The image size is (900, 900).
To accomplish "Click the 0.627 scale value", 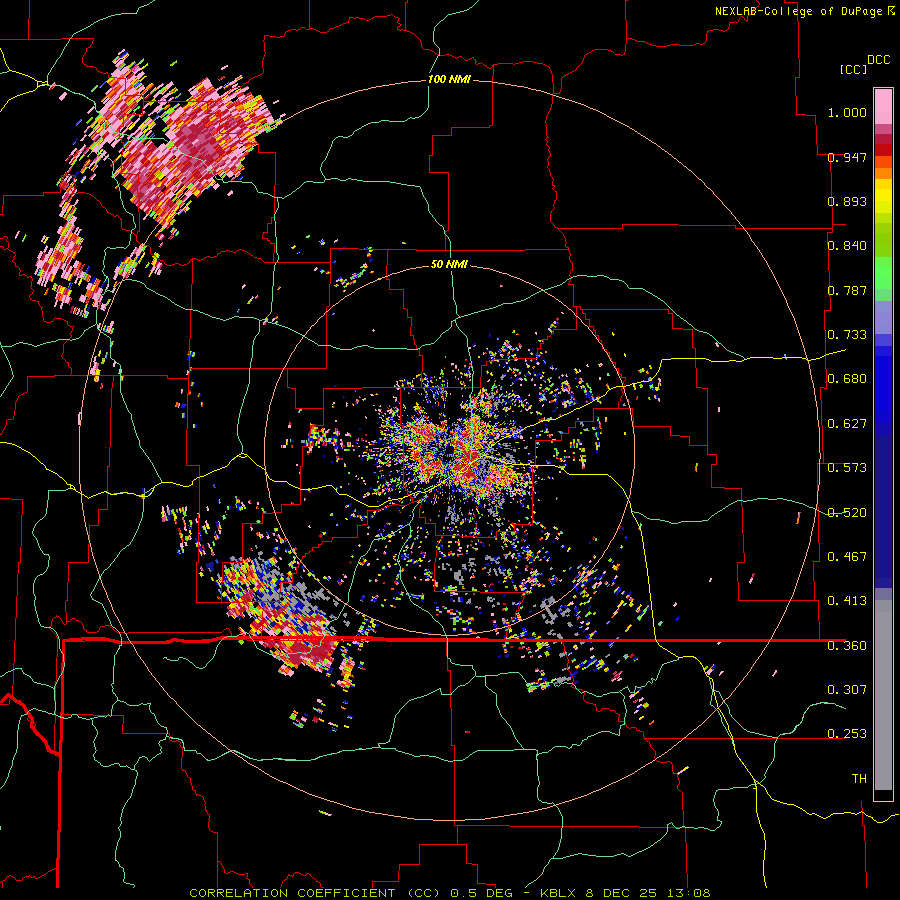I will 847,424.
